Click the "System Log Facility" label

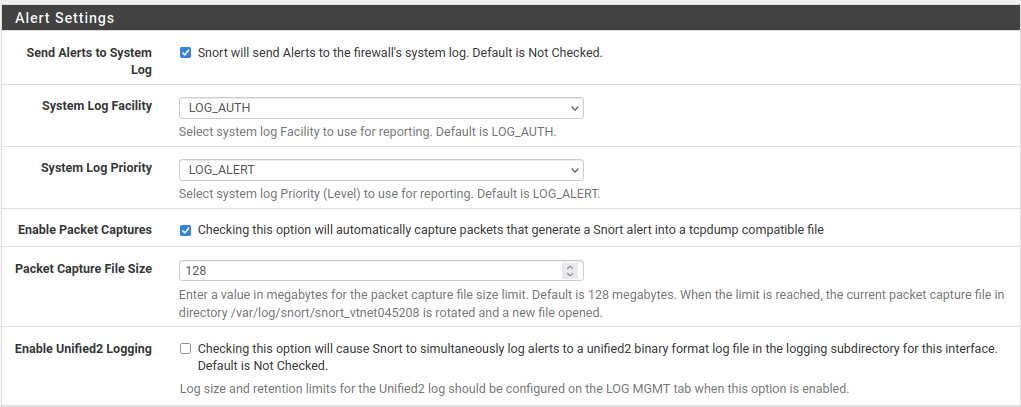tap(97, 105)
